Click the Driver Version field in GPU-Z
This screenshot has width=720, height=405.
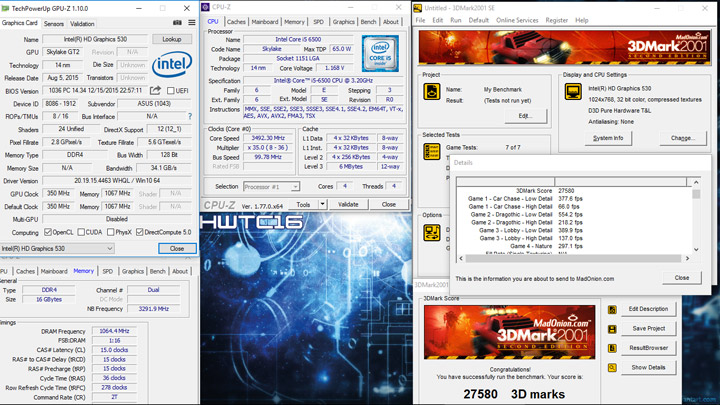point(117,181)
